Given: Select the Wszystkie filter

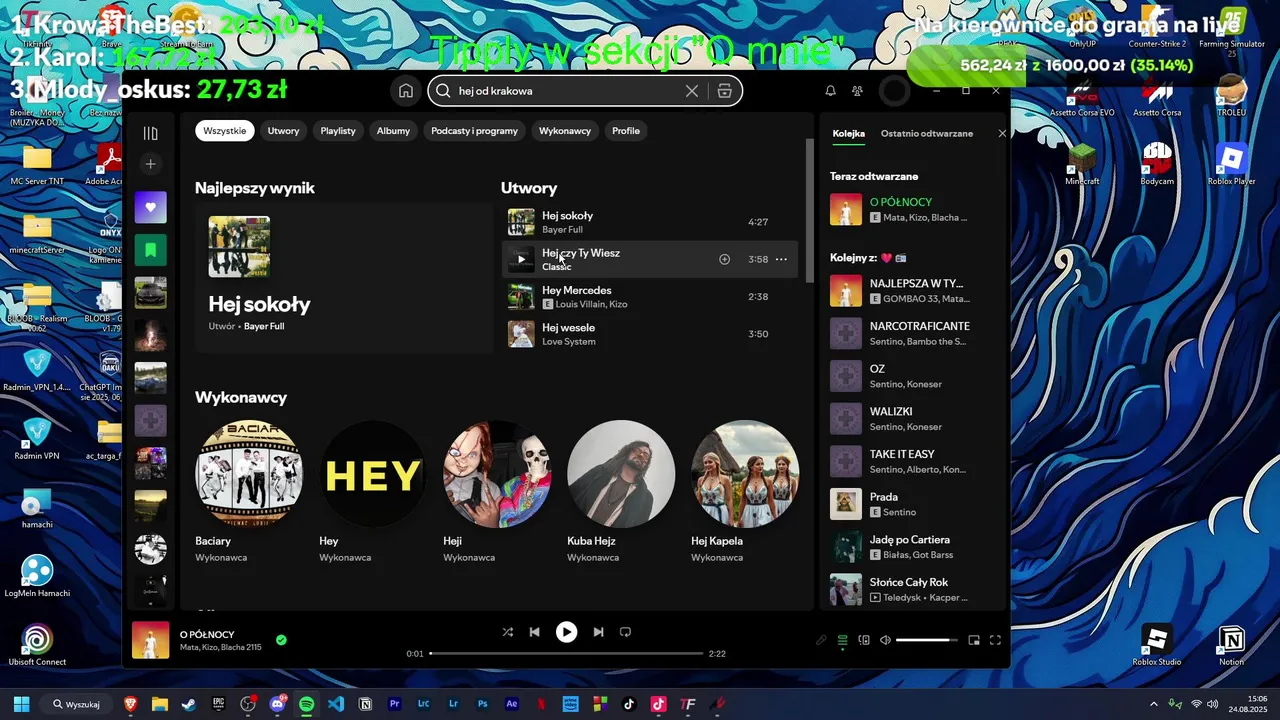Looking at the screenshot, I should point(225,131).
